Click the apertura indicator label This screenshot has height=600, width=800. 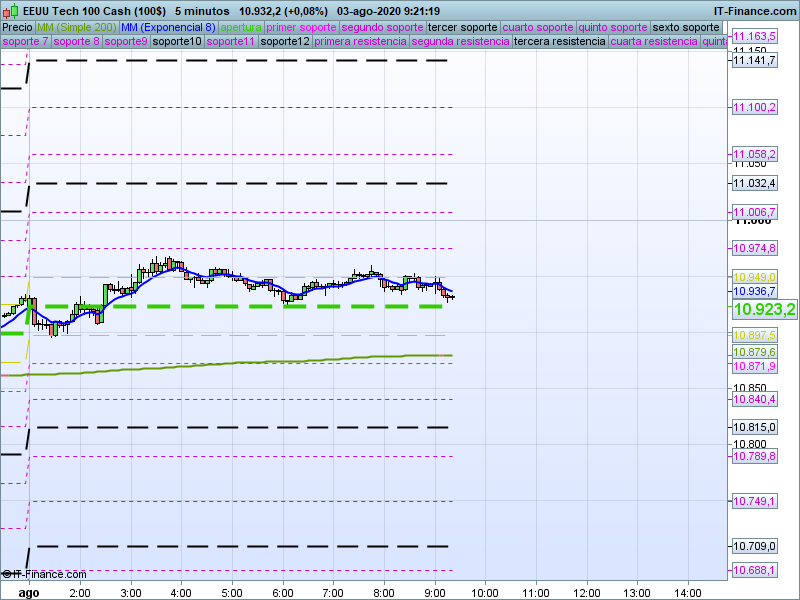point(242,27)
